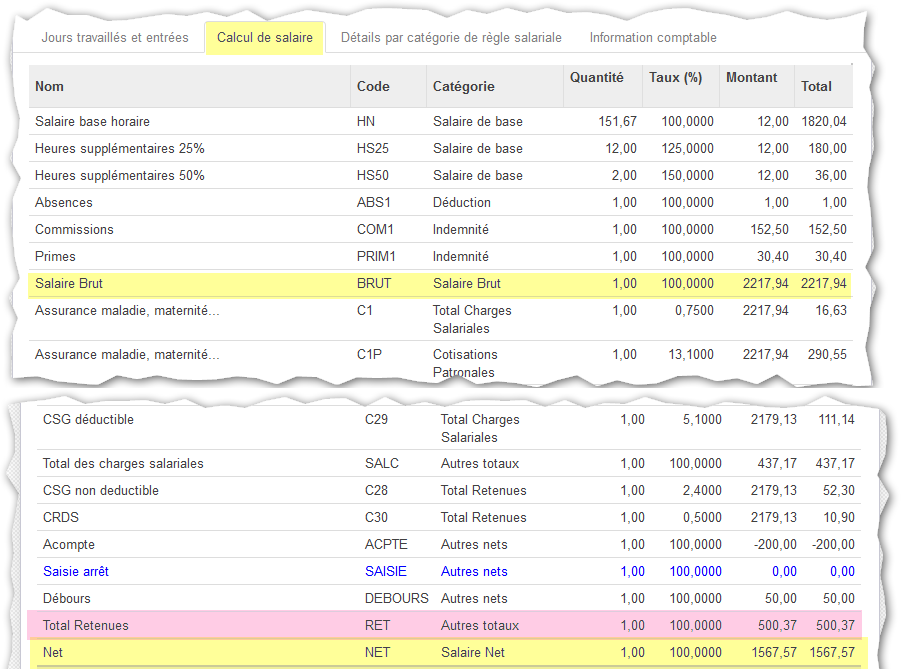Select the Acompte row name
This screenshot has height=669, width=903.
[69, 545]
